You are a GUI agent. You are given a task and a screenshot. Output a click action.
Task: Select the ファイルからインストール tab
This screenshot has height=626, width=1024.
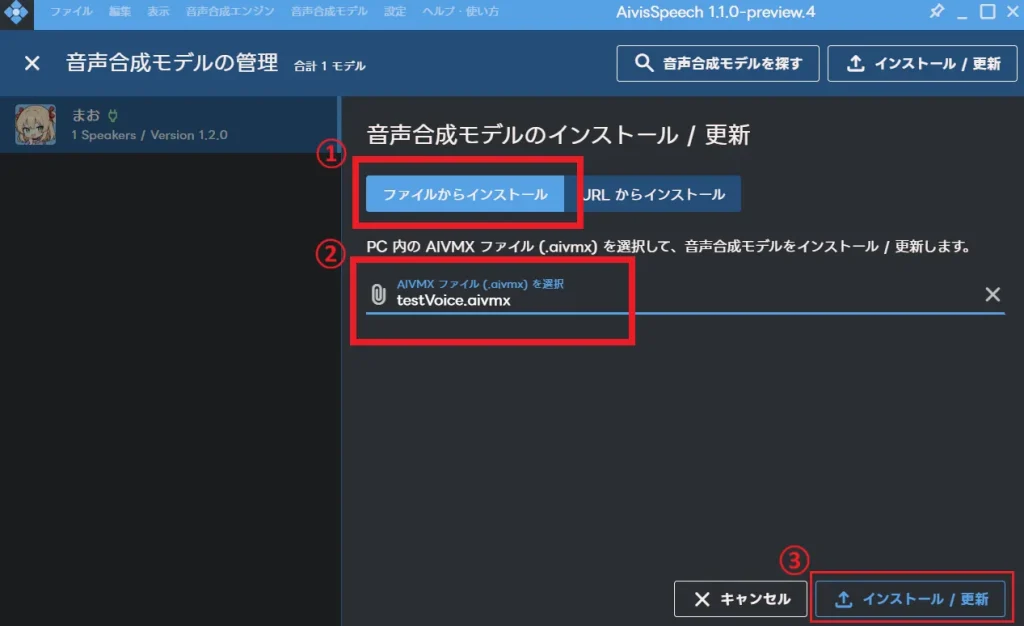coord(465,194)
